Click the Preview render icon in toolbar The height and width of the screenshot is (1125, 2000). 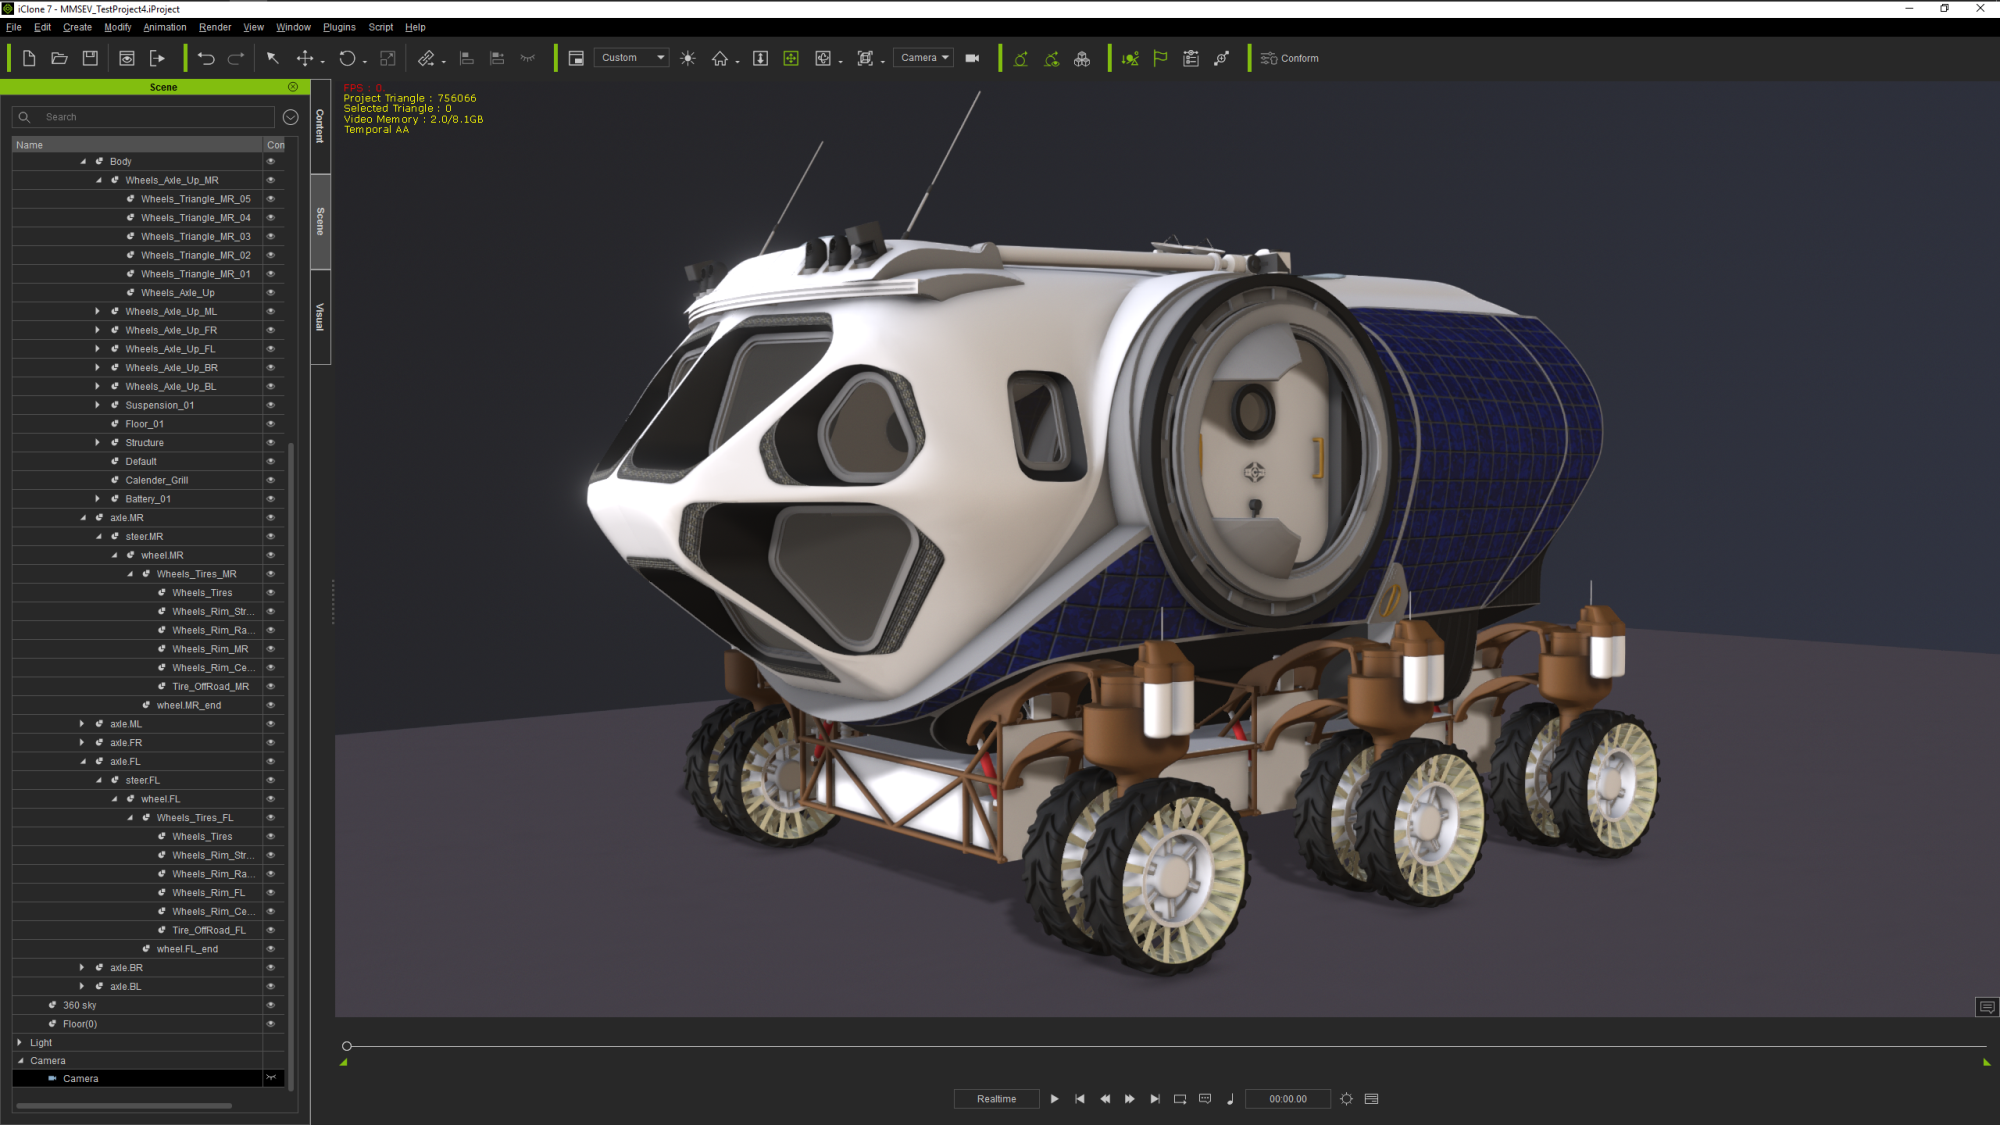127,58
